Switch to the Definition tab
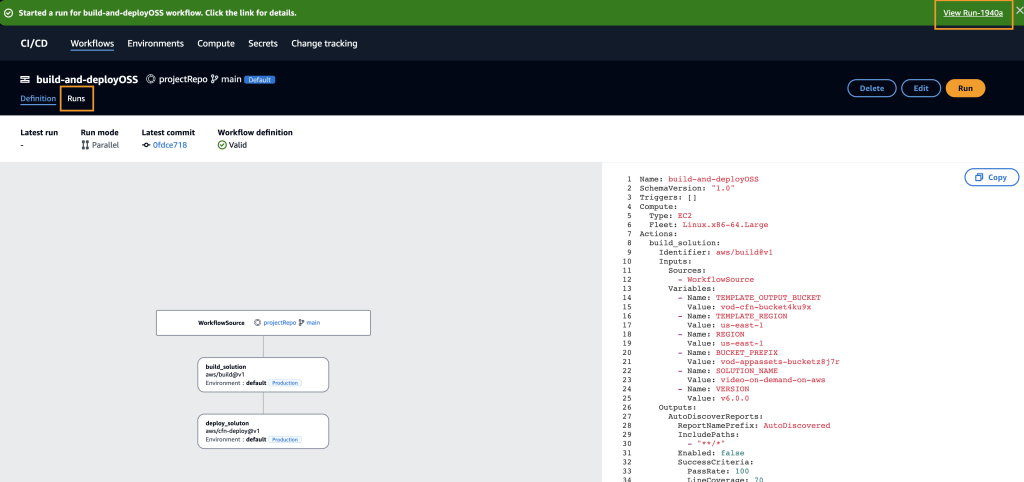This screenshot has width=1024, height=482. 38,99
